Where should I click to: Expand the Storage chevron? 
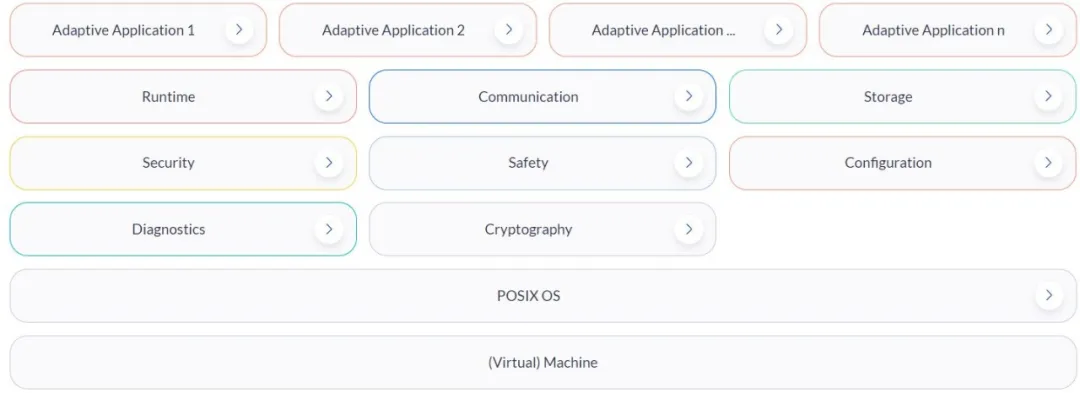click(x=1048, y=96)
